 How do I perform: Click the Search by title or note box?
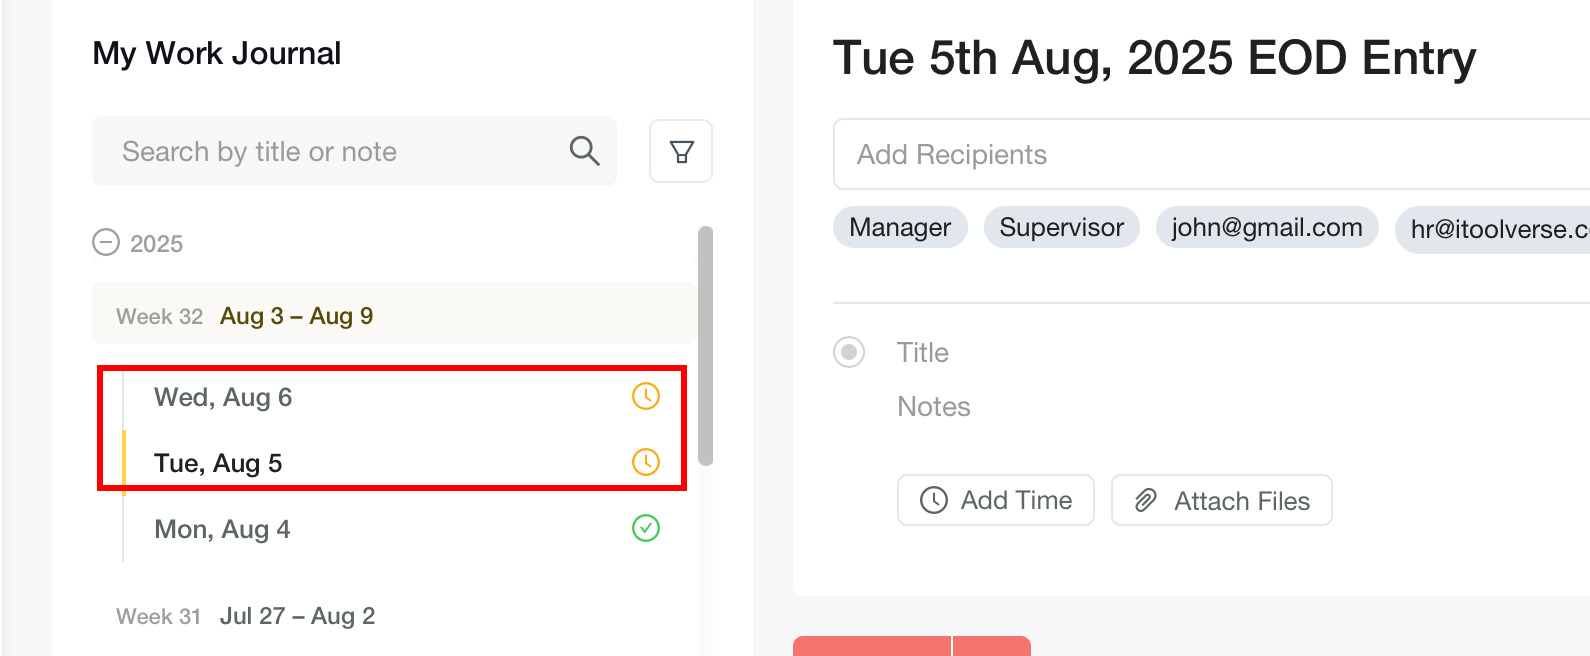330,151
